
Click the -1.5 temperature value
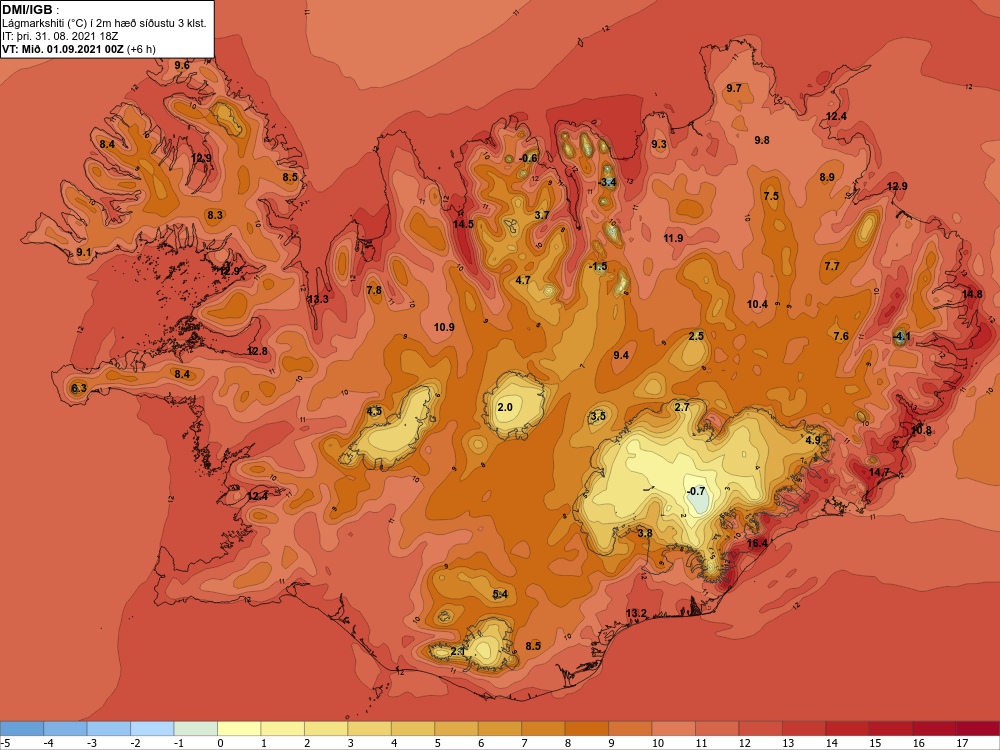pyautogui.click(x=598, y=266)
